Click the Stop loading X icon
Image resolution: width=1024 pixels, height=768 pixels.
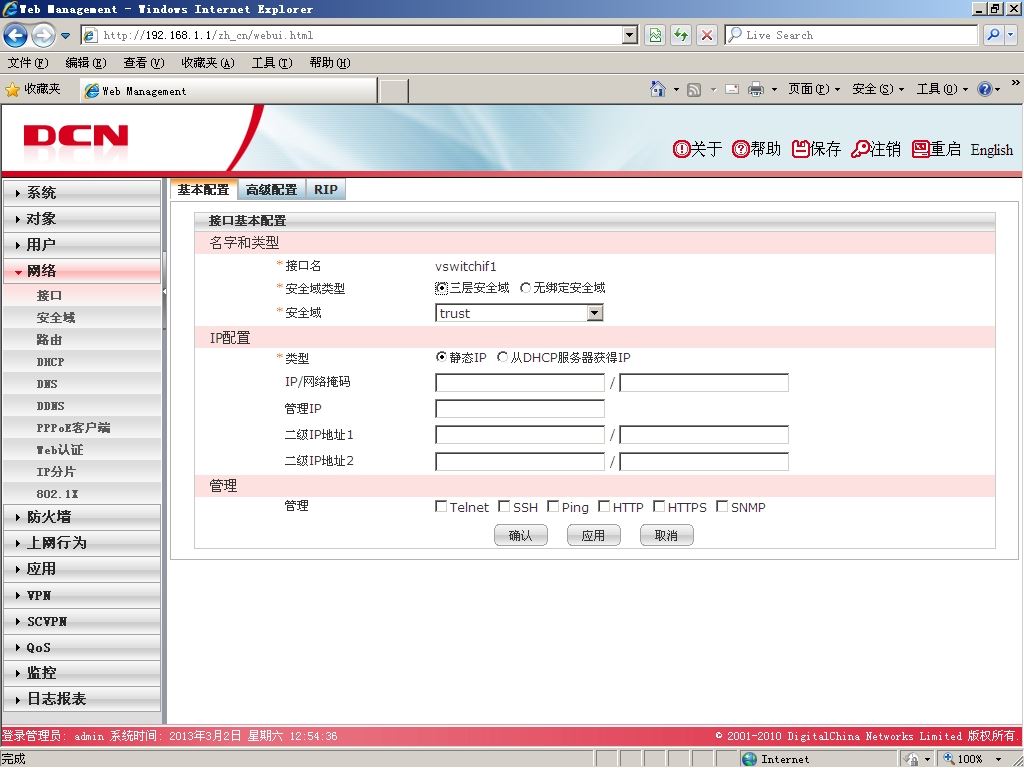click(x=707, y=35)
